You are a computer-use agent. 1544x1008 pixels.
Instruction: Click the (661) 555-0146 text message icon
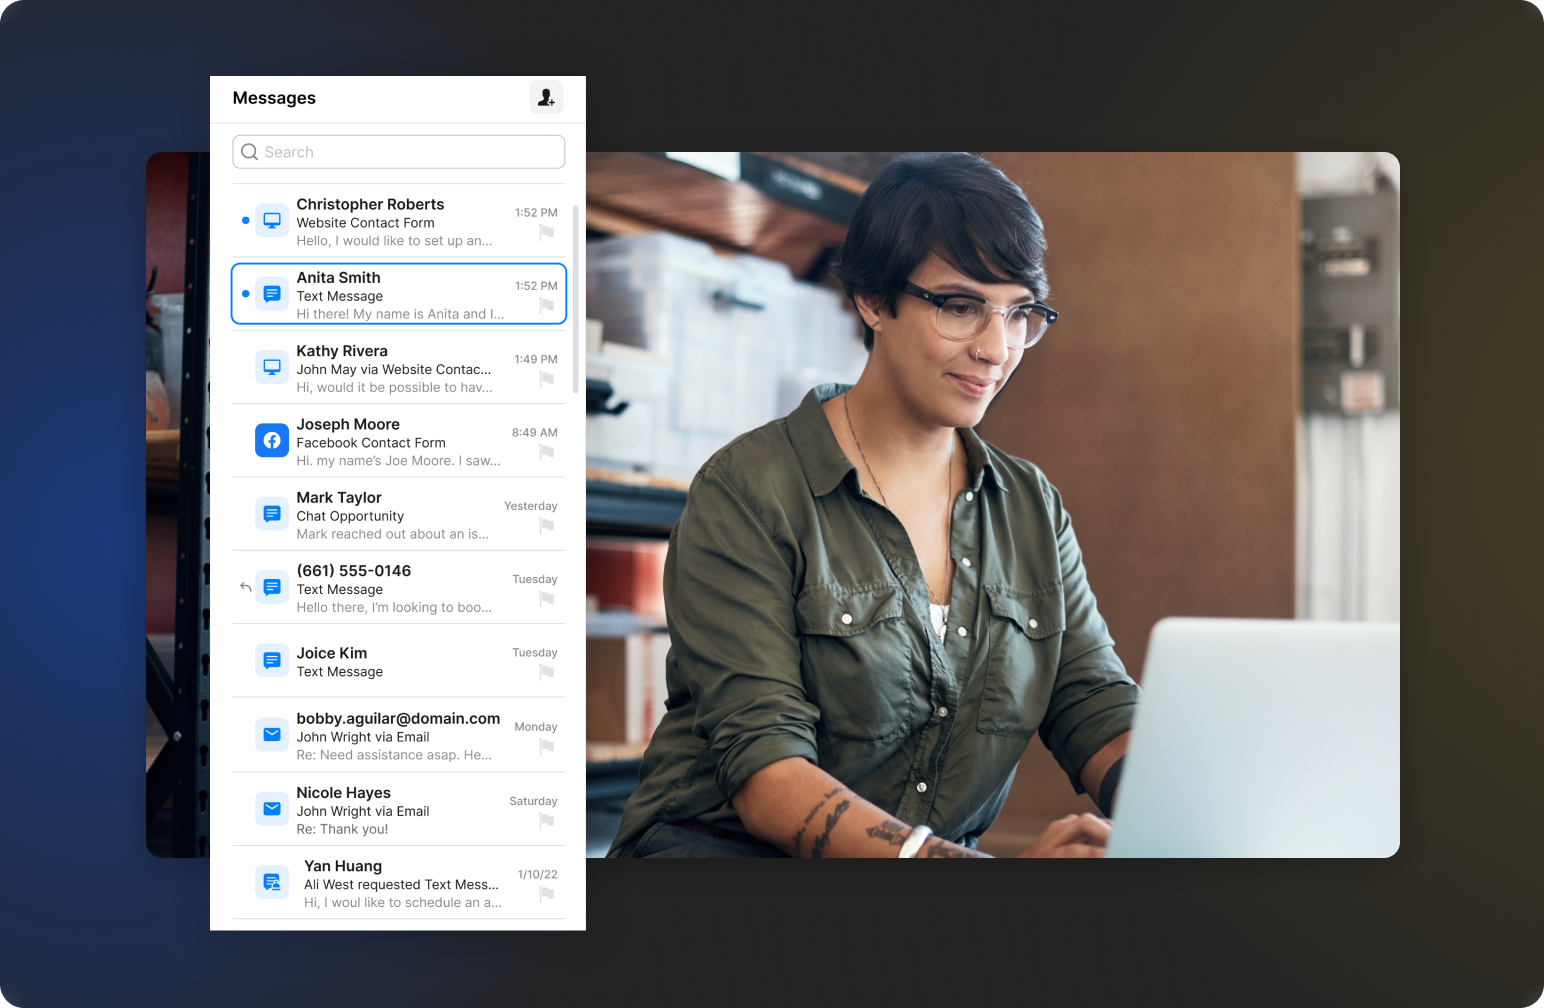tap(272, 587)
